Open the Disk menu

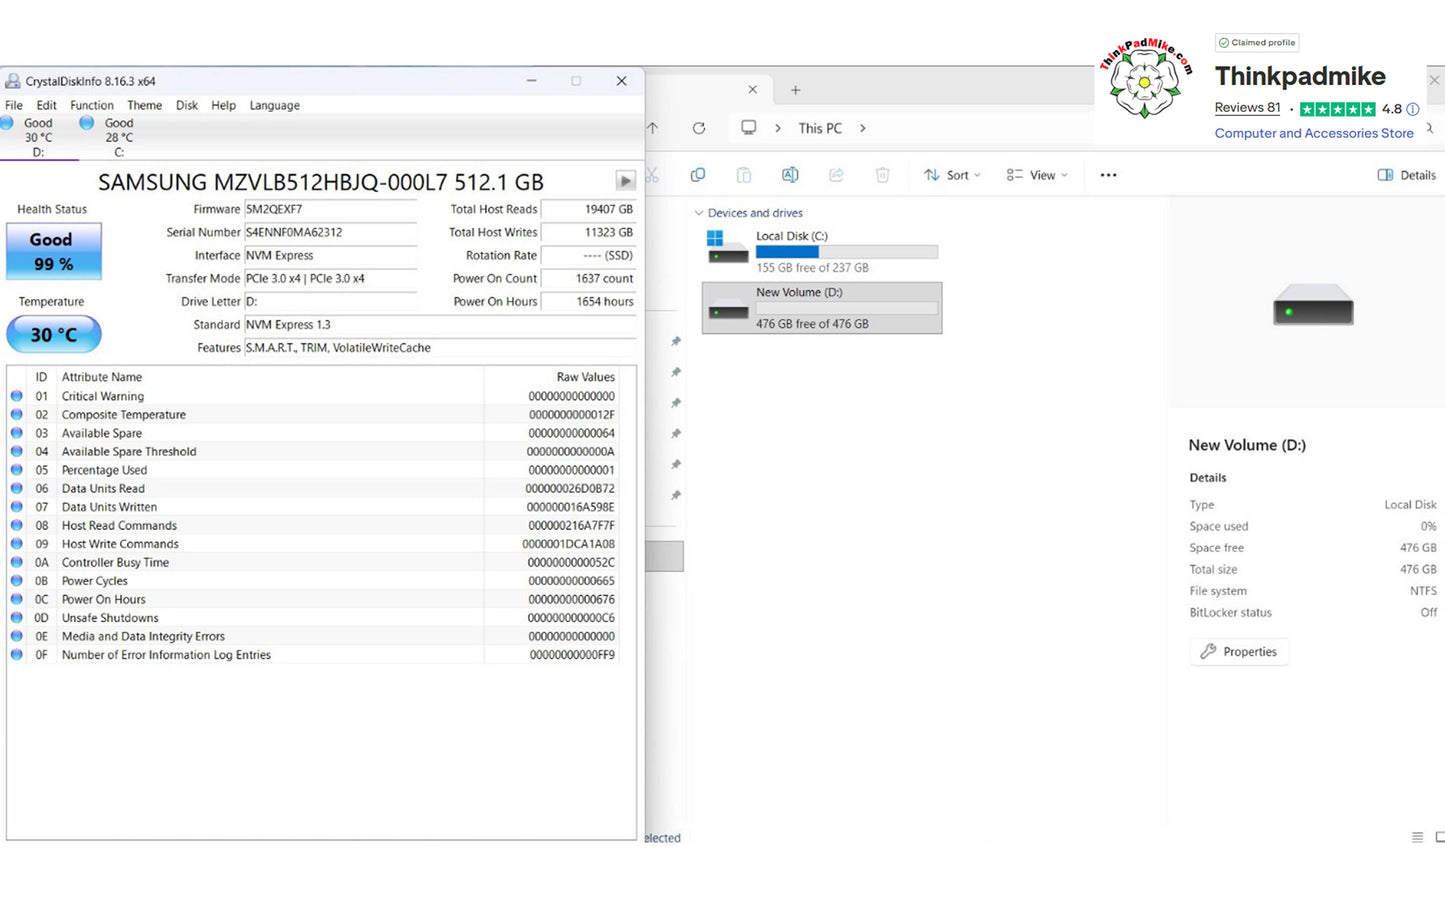[x=187, y=105]
